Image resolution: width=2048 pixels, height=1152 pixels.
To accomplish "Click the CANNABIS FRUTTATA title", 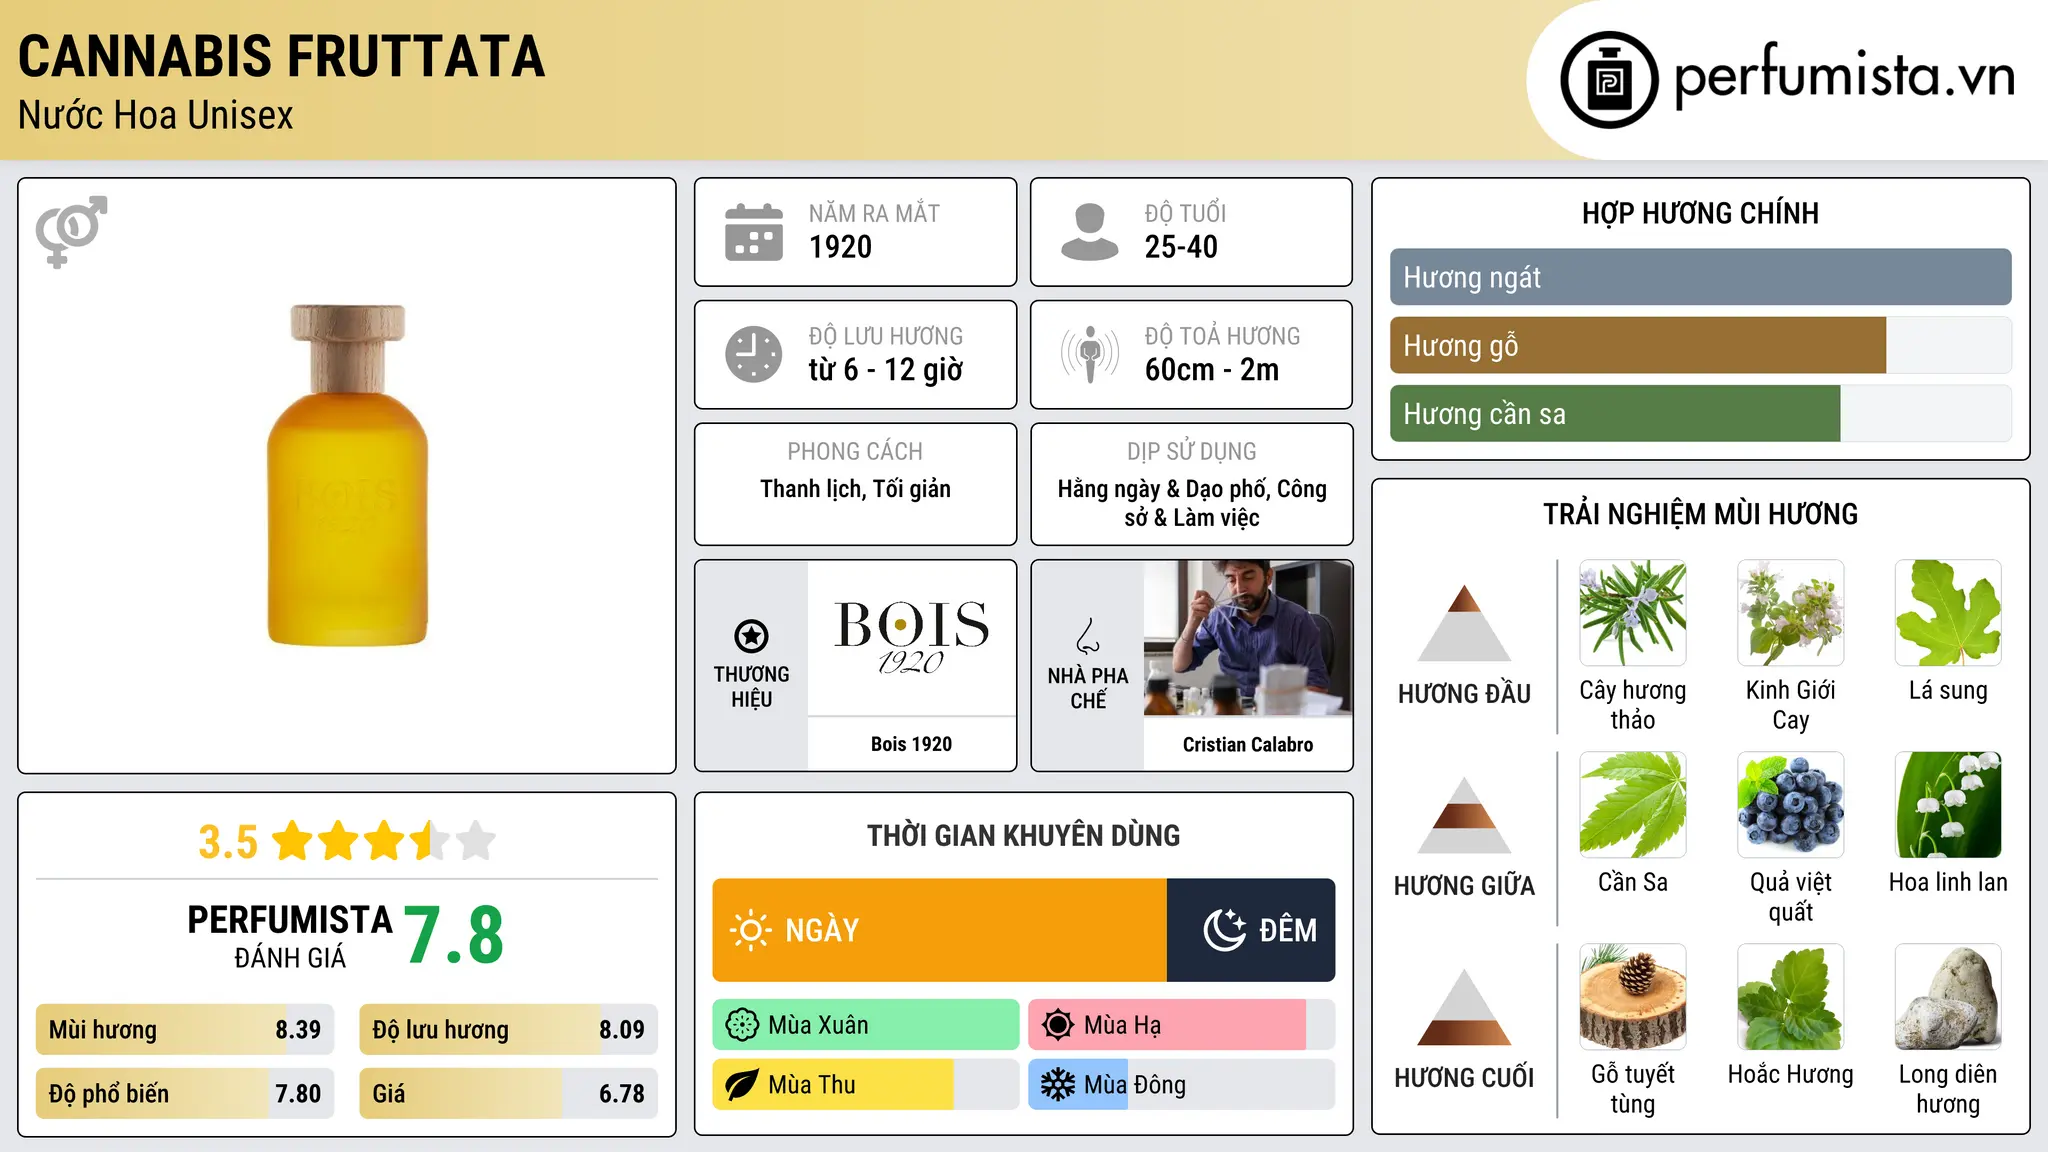I will [282, 56].
